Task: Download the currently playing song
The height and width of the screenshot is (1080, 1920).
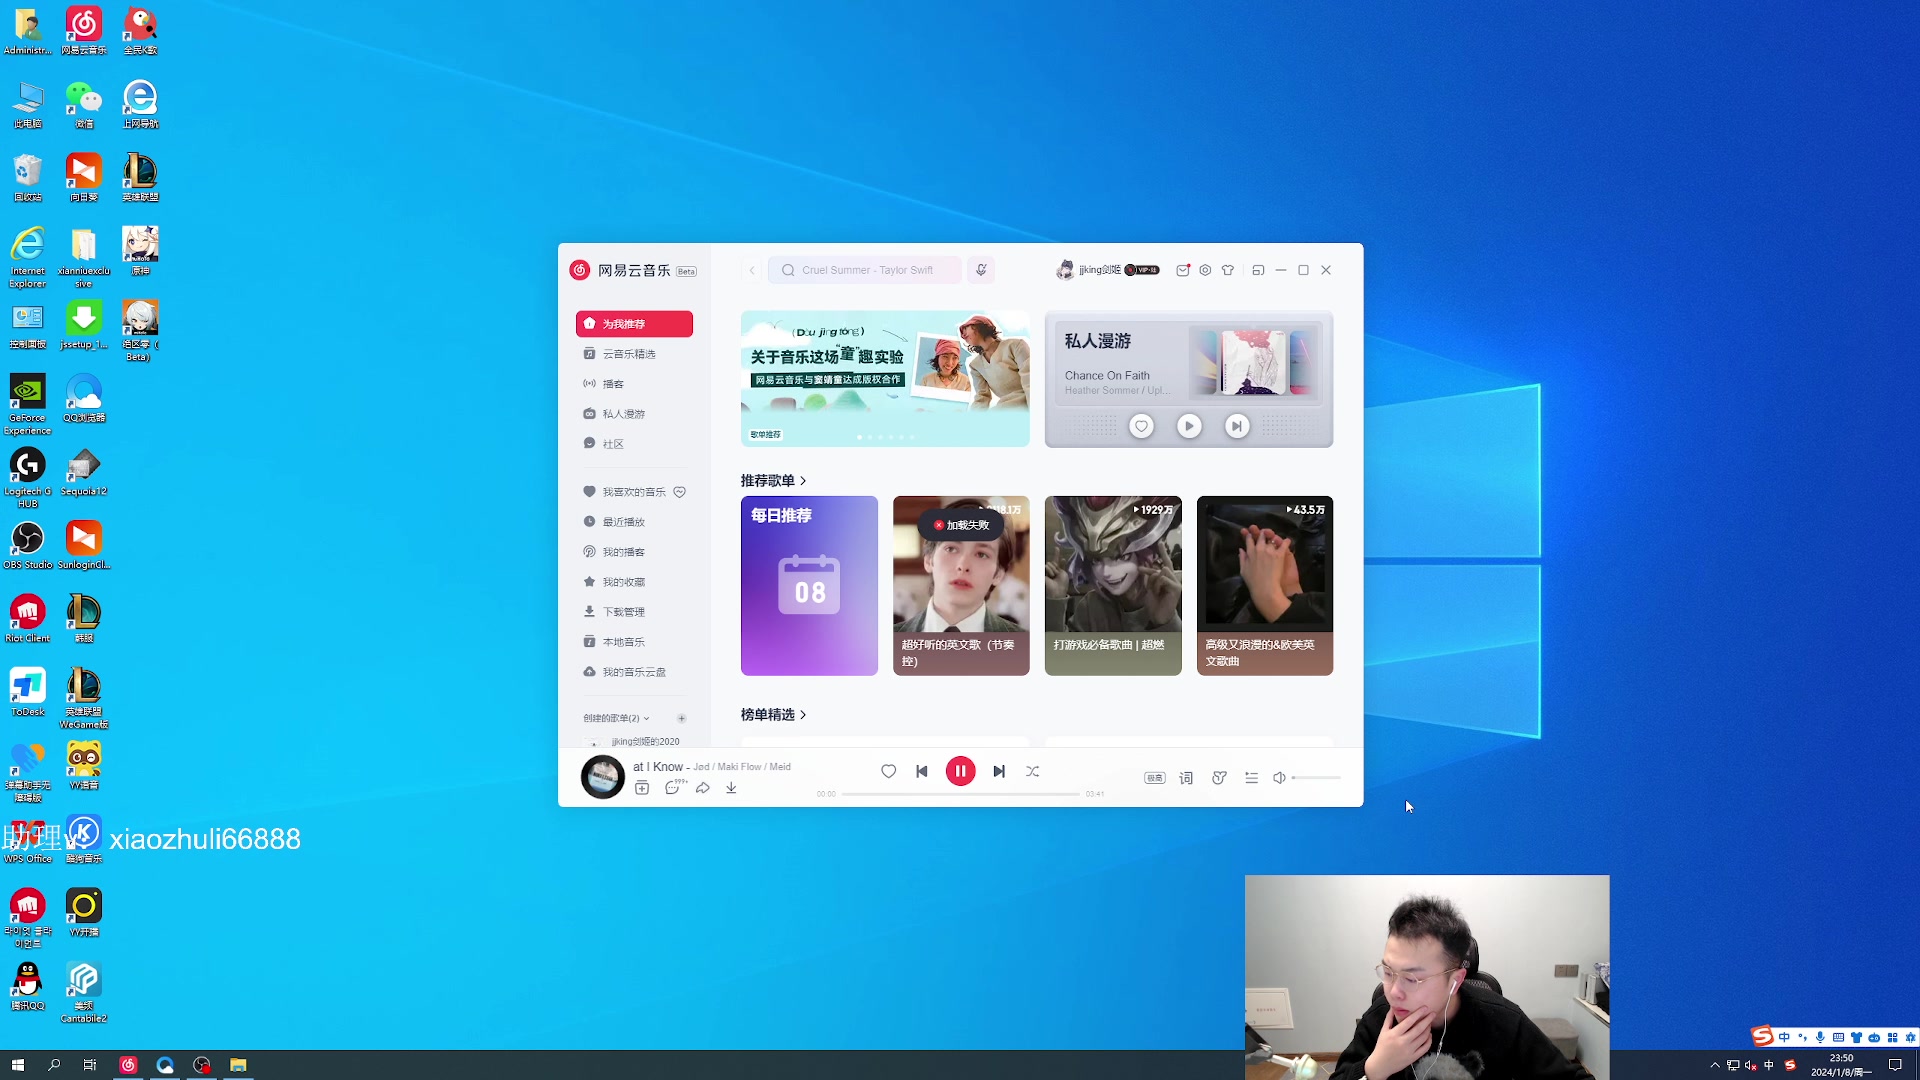Action: point(731,788)
